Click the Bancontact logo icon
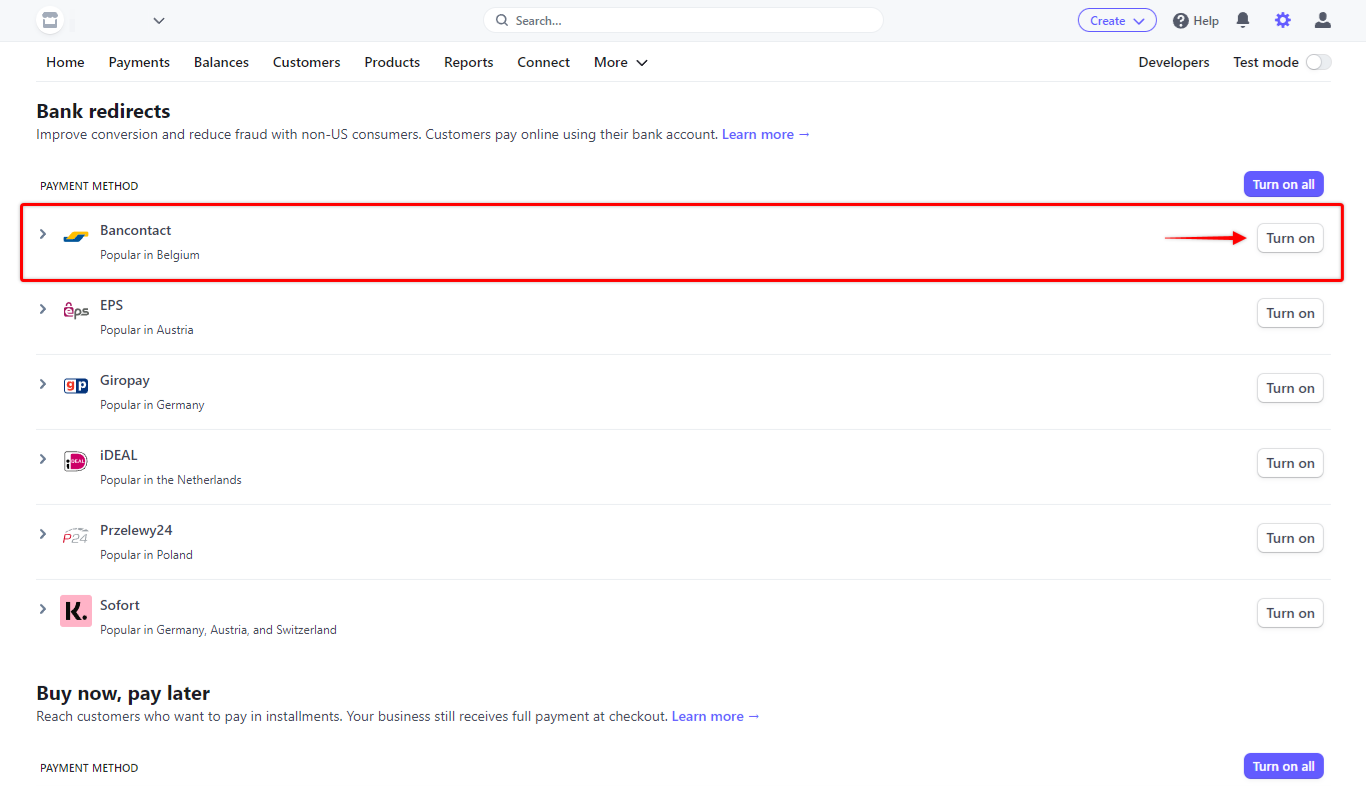Image resolution: width=1366 pixels, height=786 pixels. pos(76,237)
